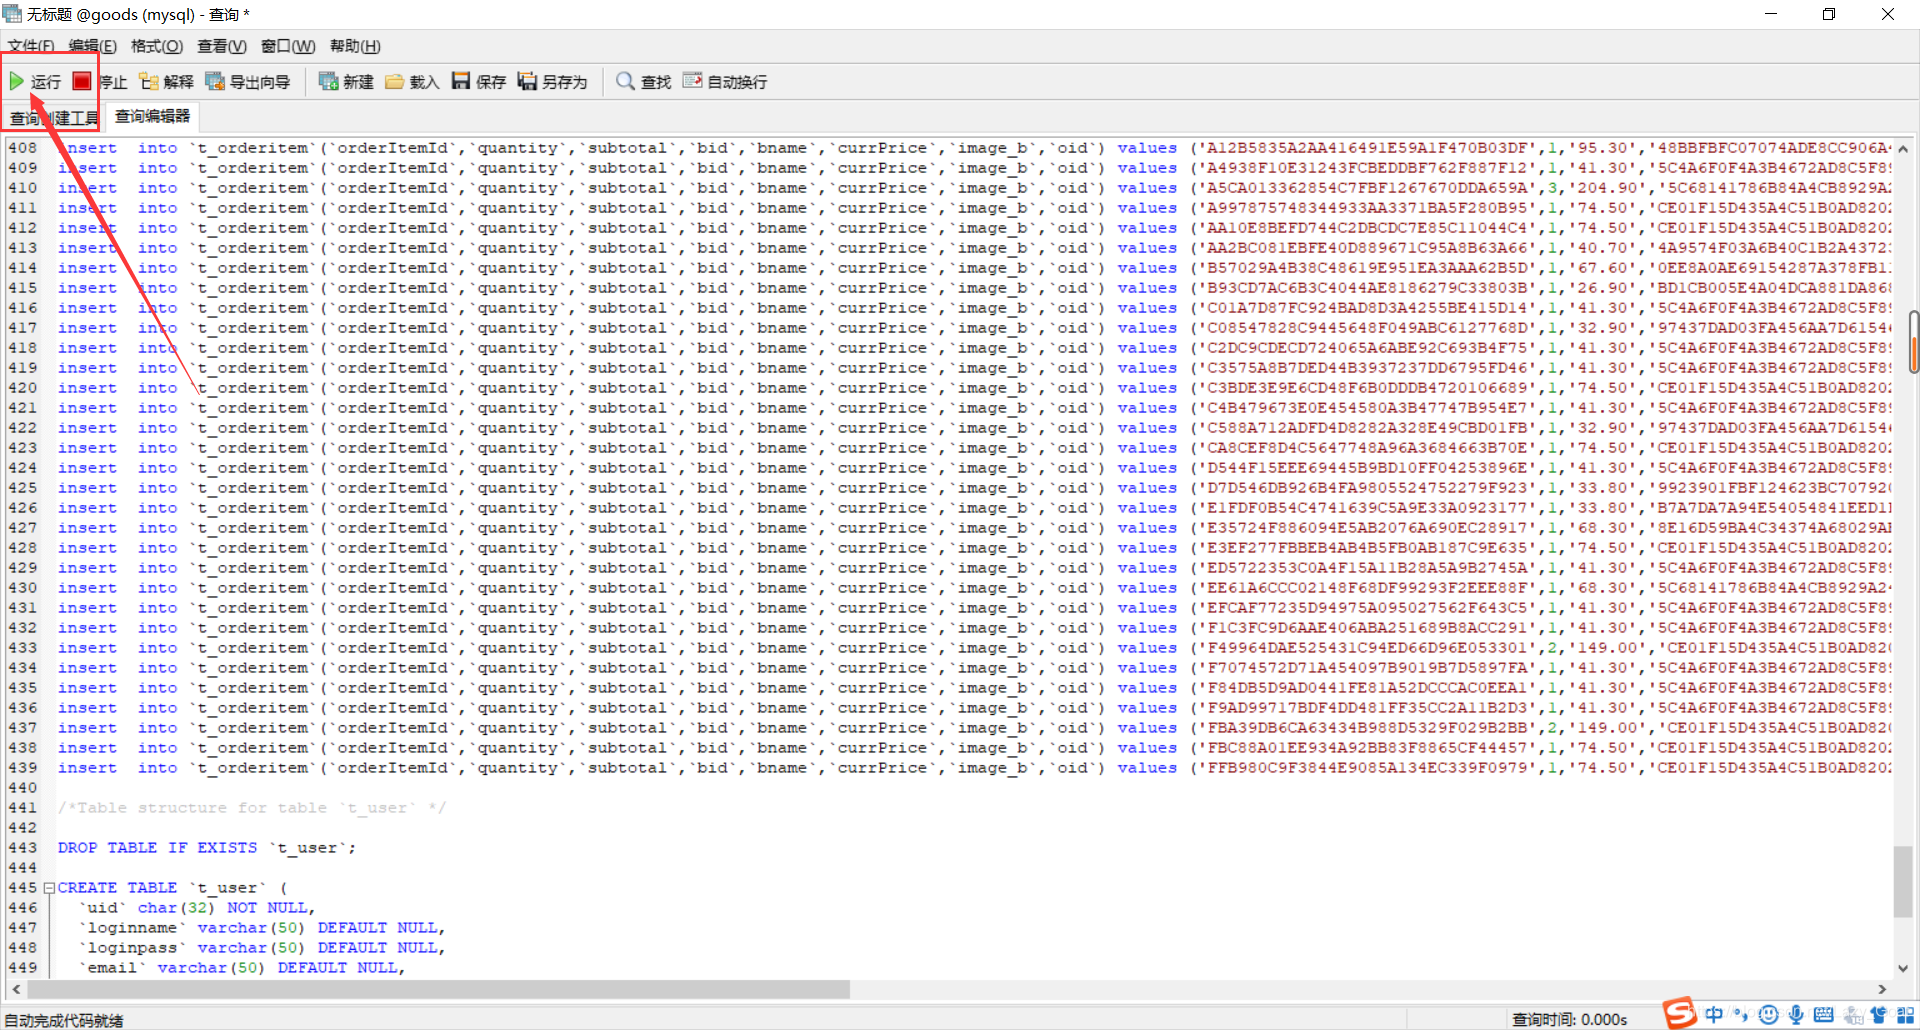The height and width of the screenshot is (1030, 1920).
Task: Click the `uid` column definition
Action: (197, 908)
